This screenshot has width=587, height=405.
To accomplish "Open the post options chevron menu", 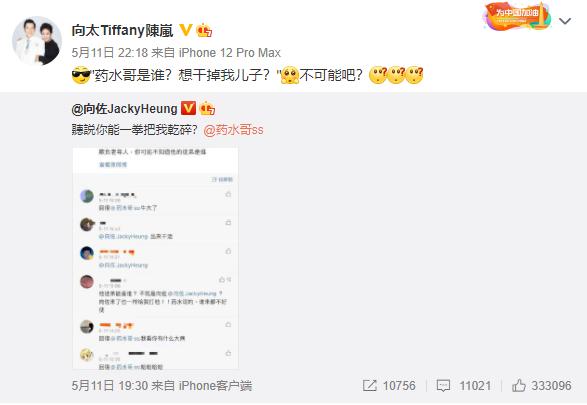I will click(565, 21).
